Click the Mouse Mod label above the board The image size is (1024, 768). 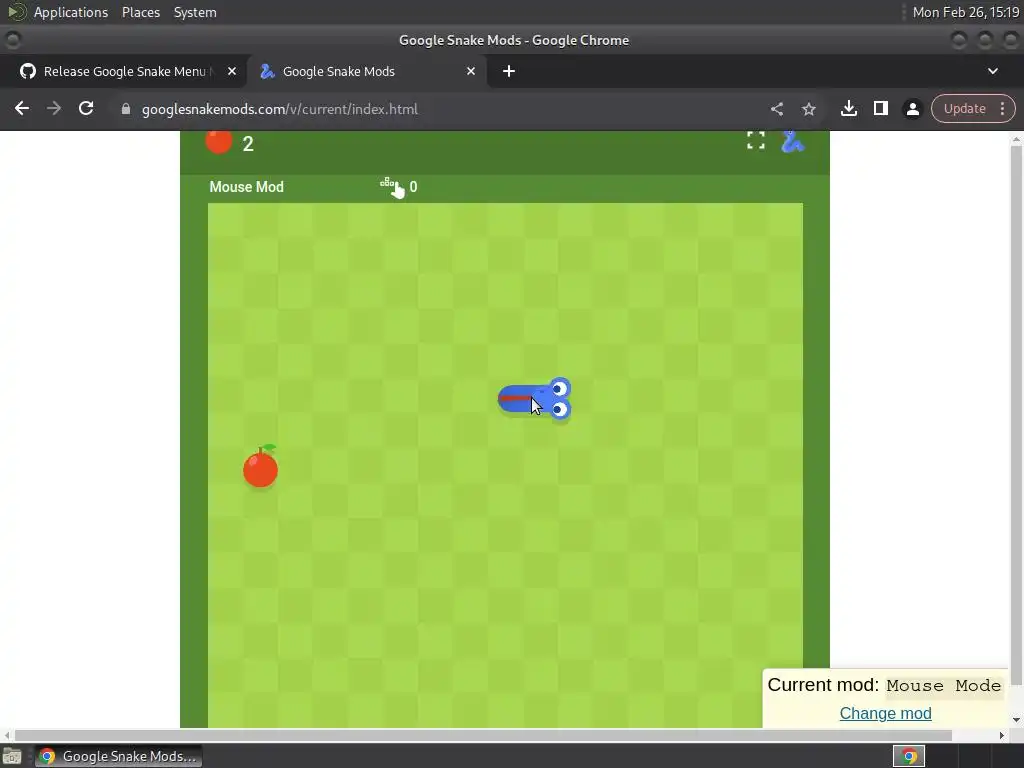click(246, 187)
